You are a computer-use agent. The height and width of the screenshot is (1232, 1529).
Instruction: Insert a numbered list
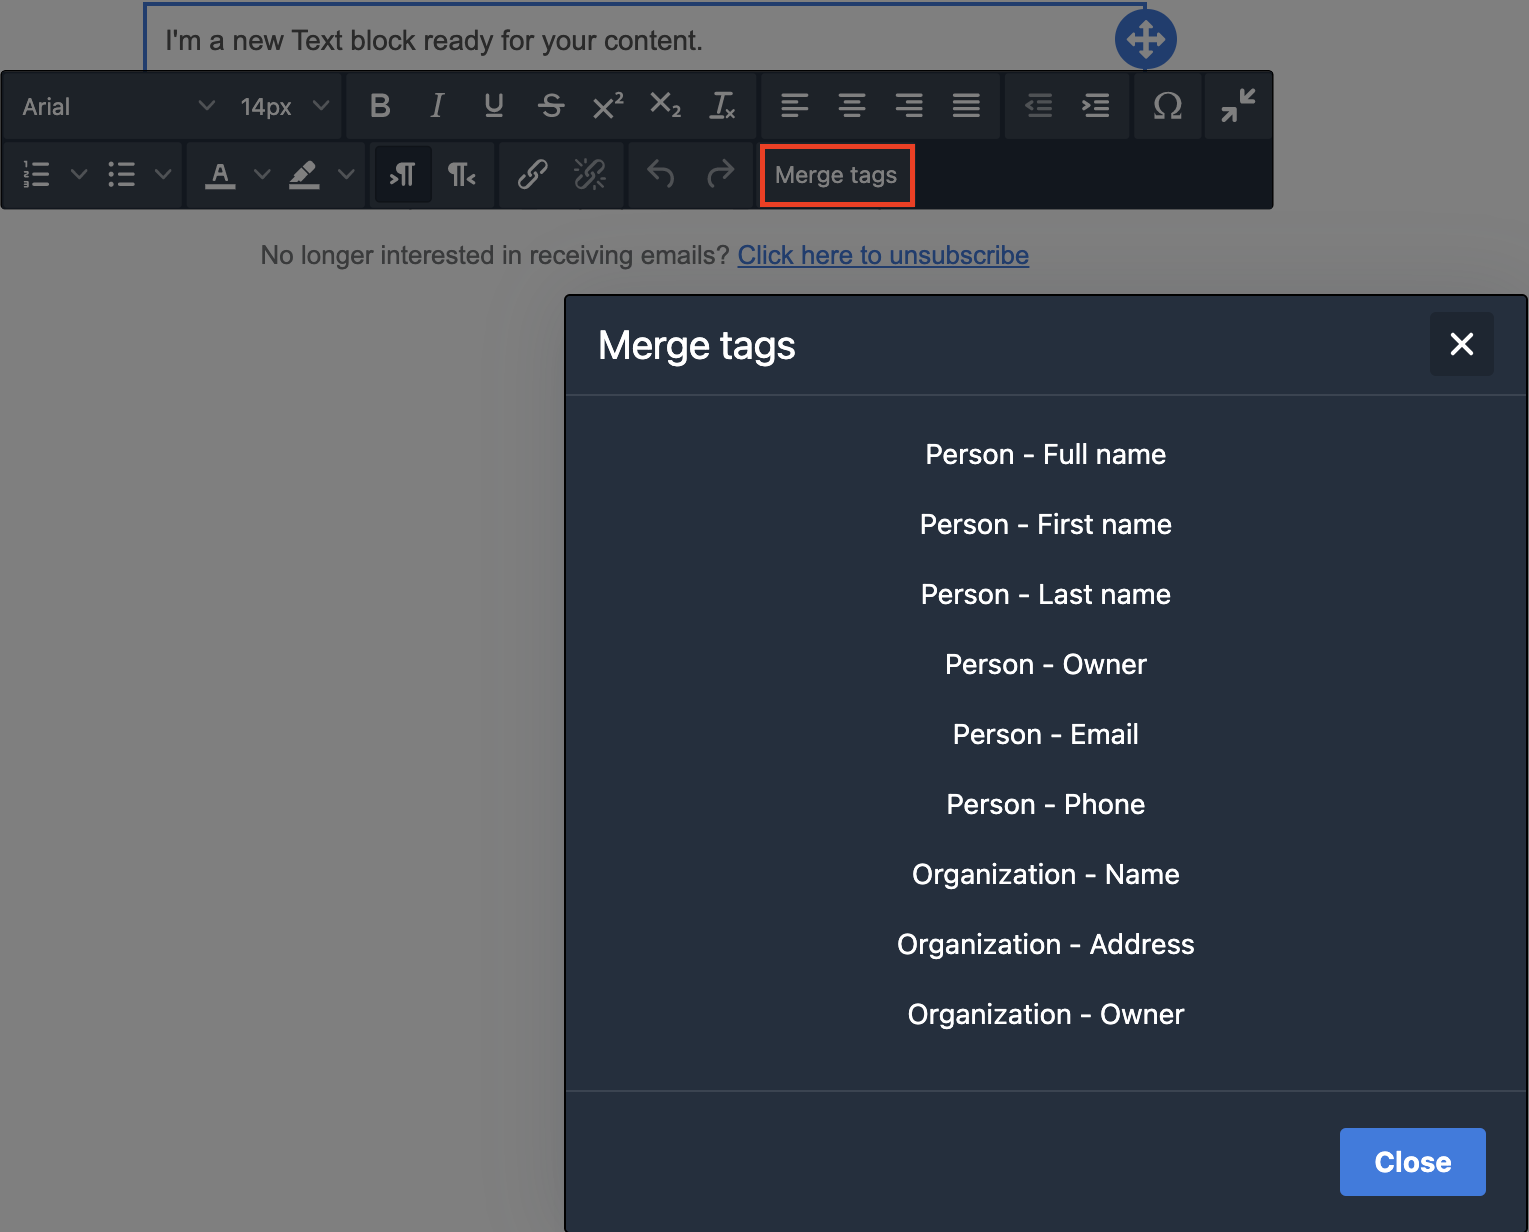point(37,175)
